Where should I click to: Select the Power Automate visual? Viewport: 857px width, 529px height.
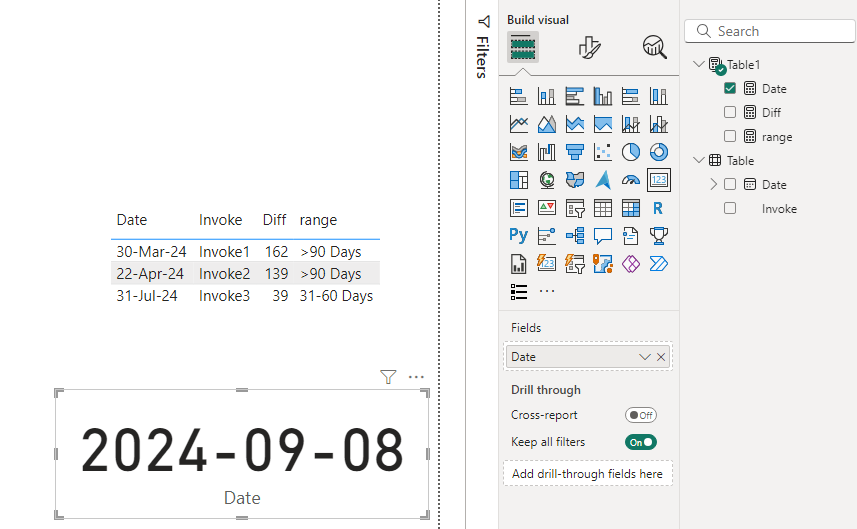coord(659,264)
